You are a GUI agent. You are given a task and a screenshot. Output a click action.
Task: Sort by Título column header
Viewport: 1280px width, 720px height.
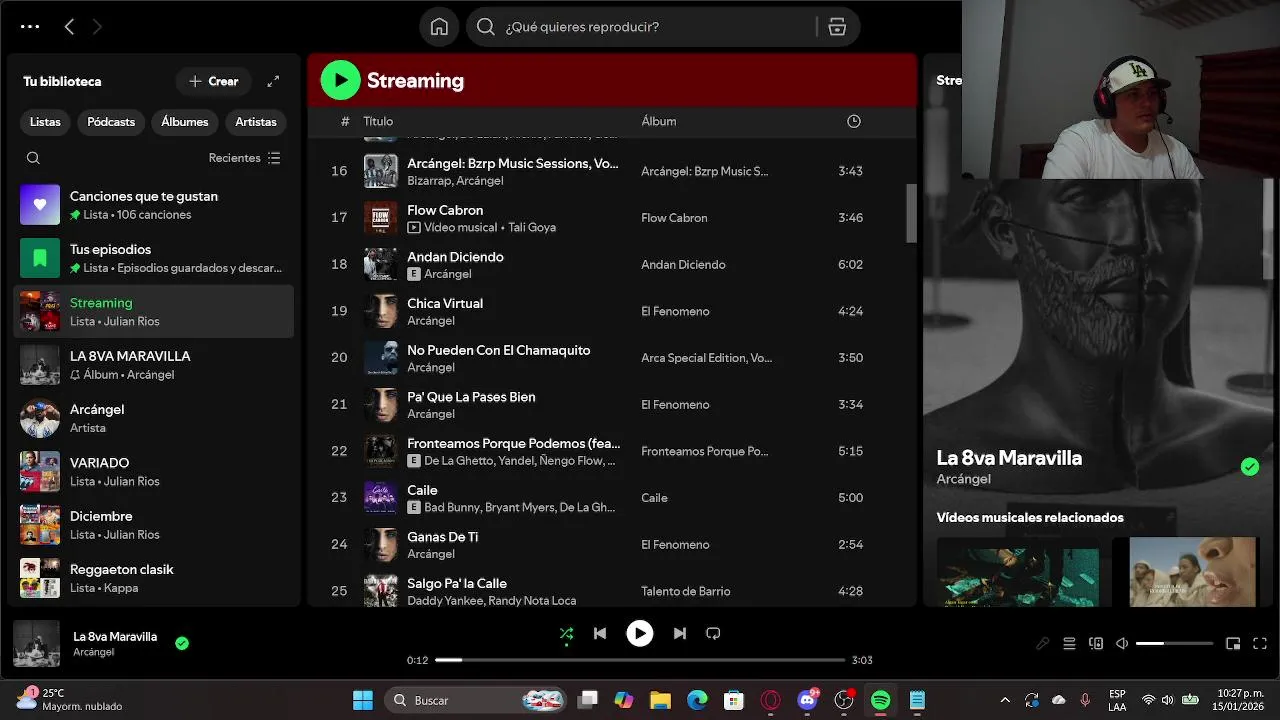click(x=378, y=121)
